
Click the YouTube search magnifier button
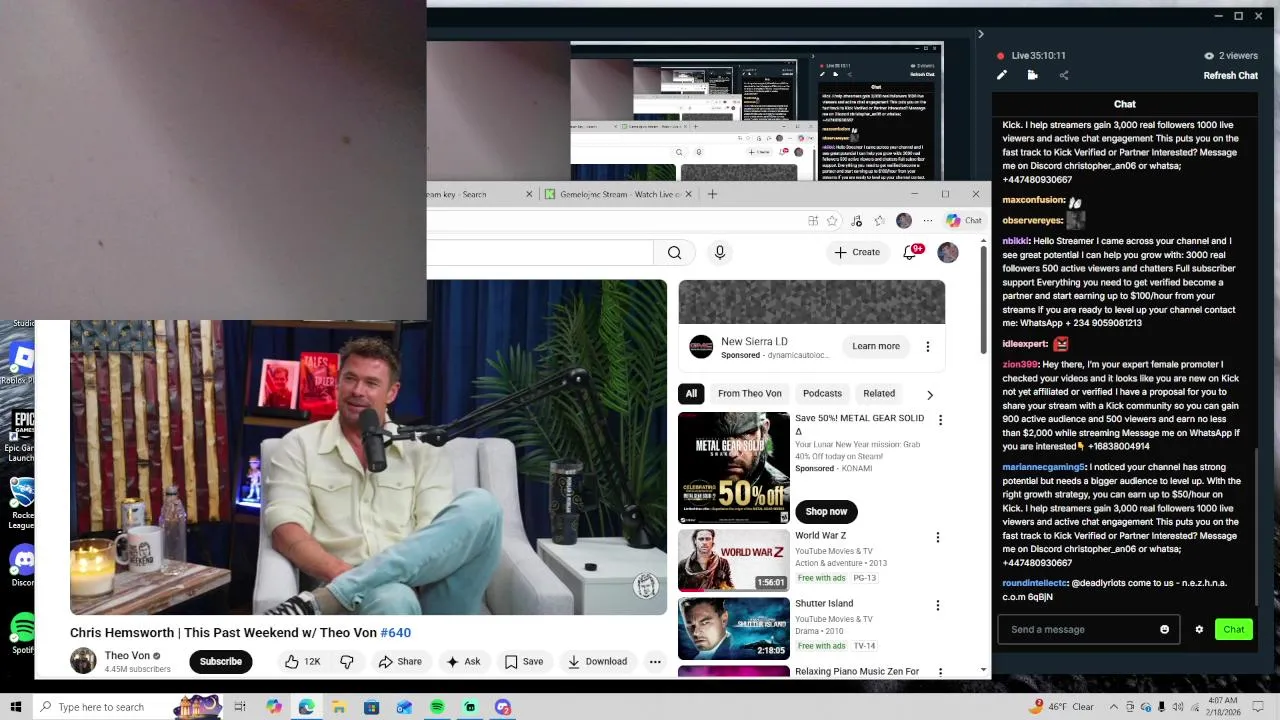[674, 252]
